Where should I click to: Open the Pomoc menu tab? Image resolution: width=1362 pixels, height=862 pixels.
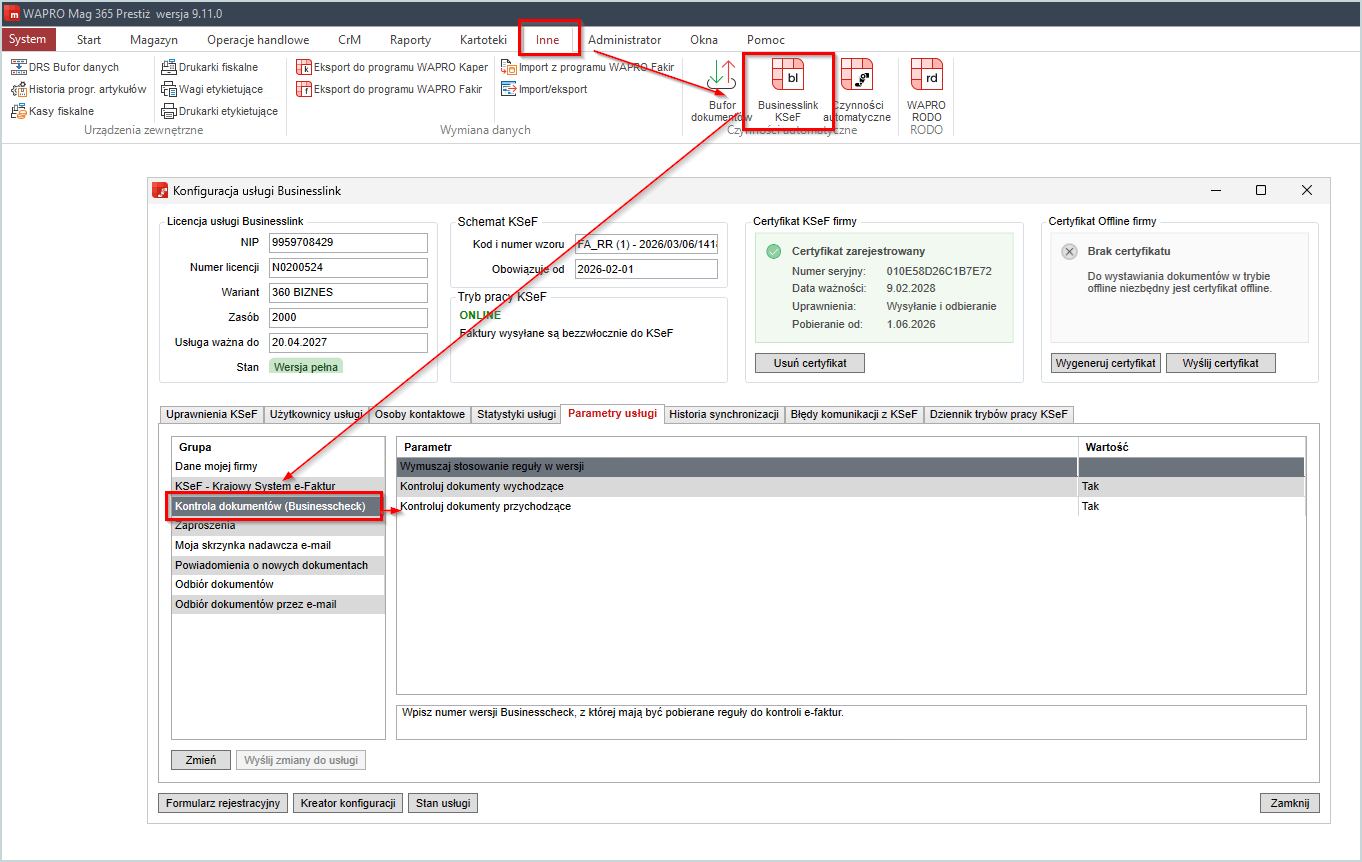[x=765, y=40]
